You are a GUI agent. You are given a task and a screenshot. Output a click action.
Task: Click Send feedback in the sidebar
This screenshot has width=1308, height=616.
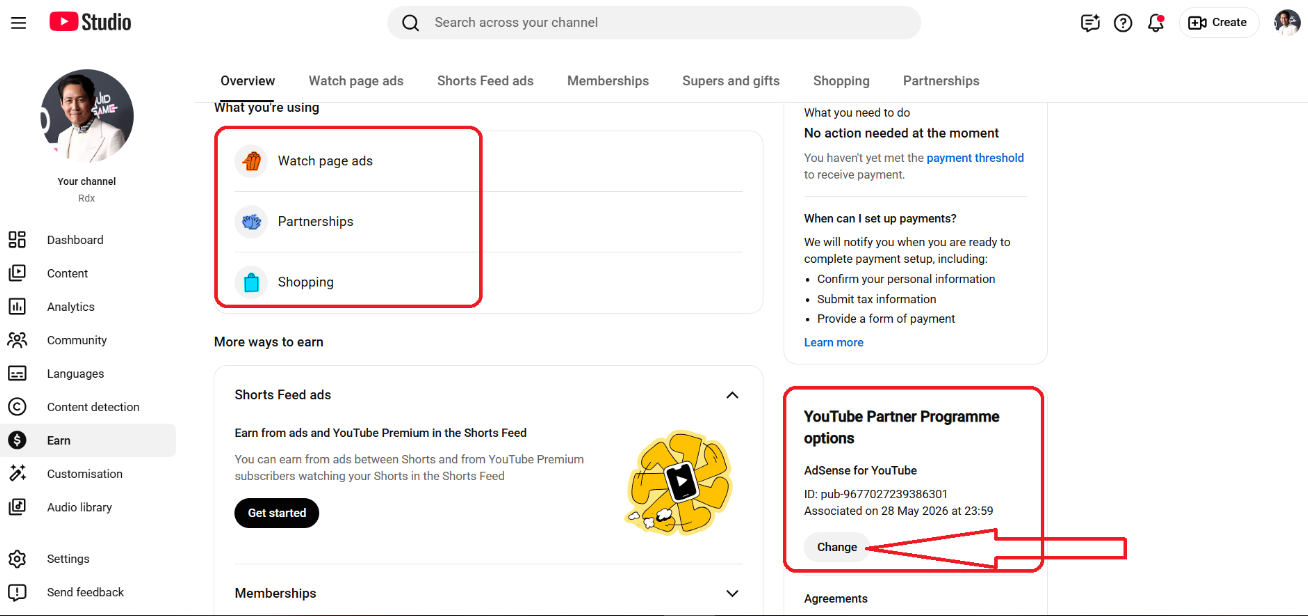coord(88,592)
